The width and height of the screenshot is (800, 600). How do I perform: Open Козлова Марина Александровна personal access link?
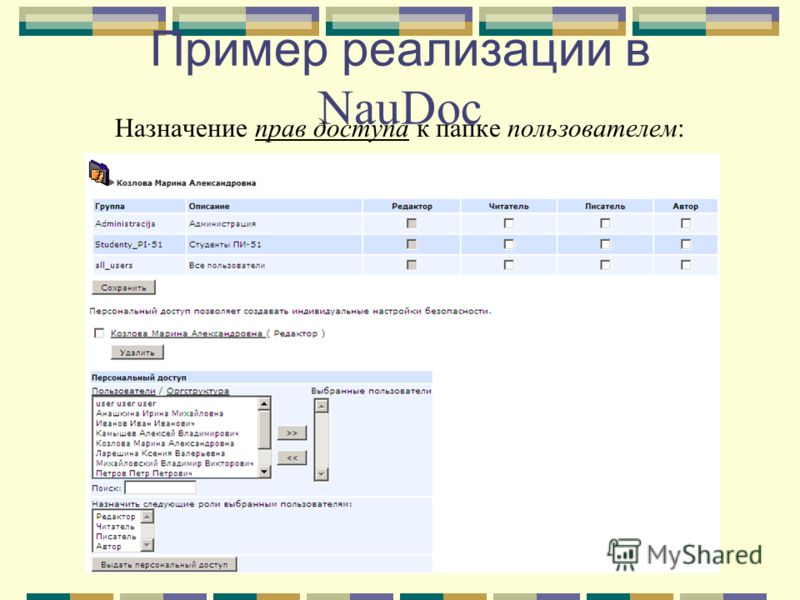click(187, 333)
